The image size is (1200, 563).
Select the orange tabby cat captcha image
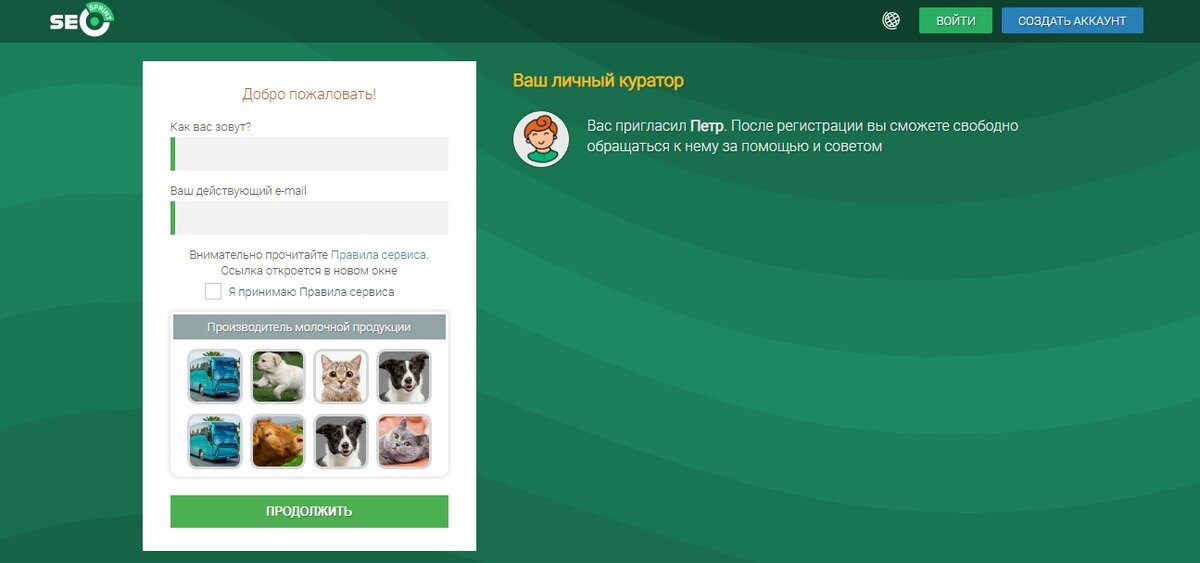pyautogui.click(x=341, y=376)
